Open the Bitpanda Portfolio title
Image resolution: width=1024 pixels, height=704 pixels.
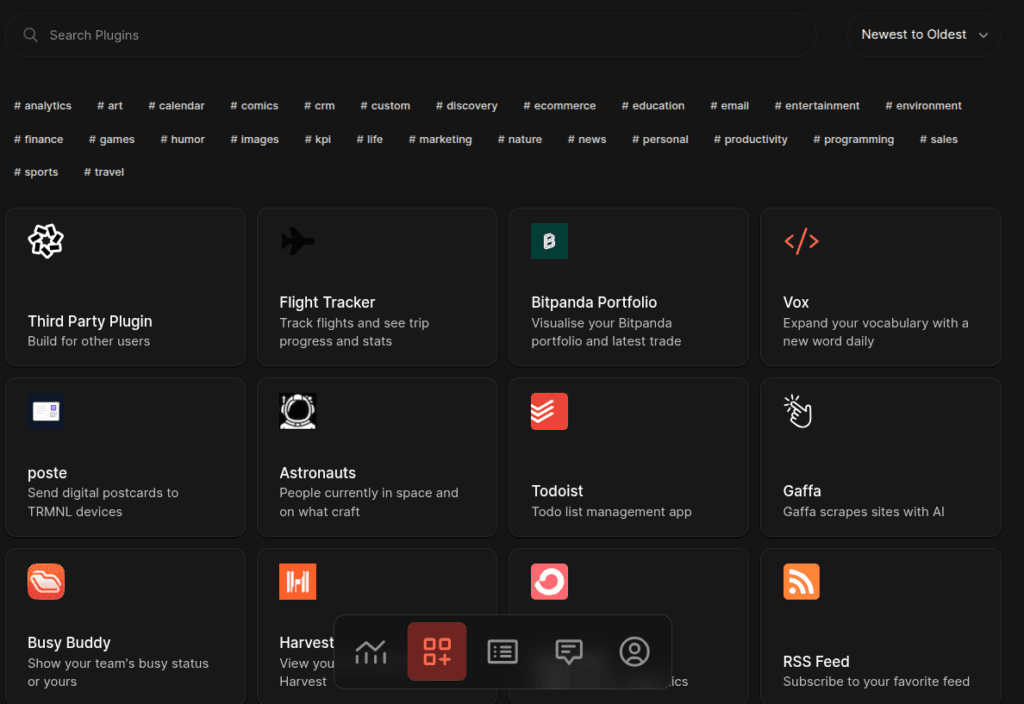coord(594,302)
